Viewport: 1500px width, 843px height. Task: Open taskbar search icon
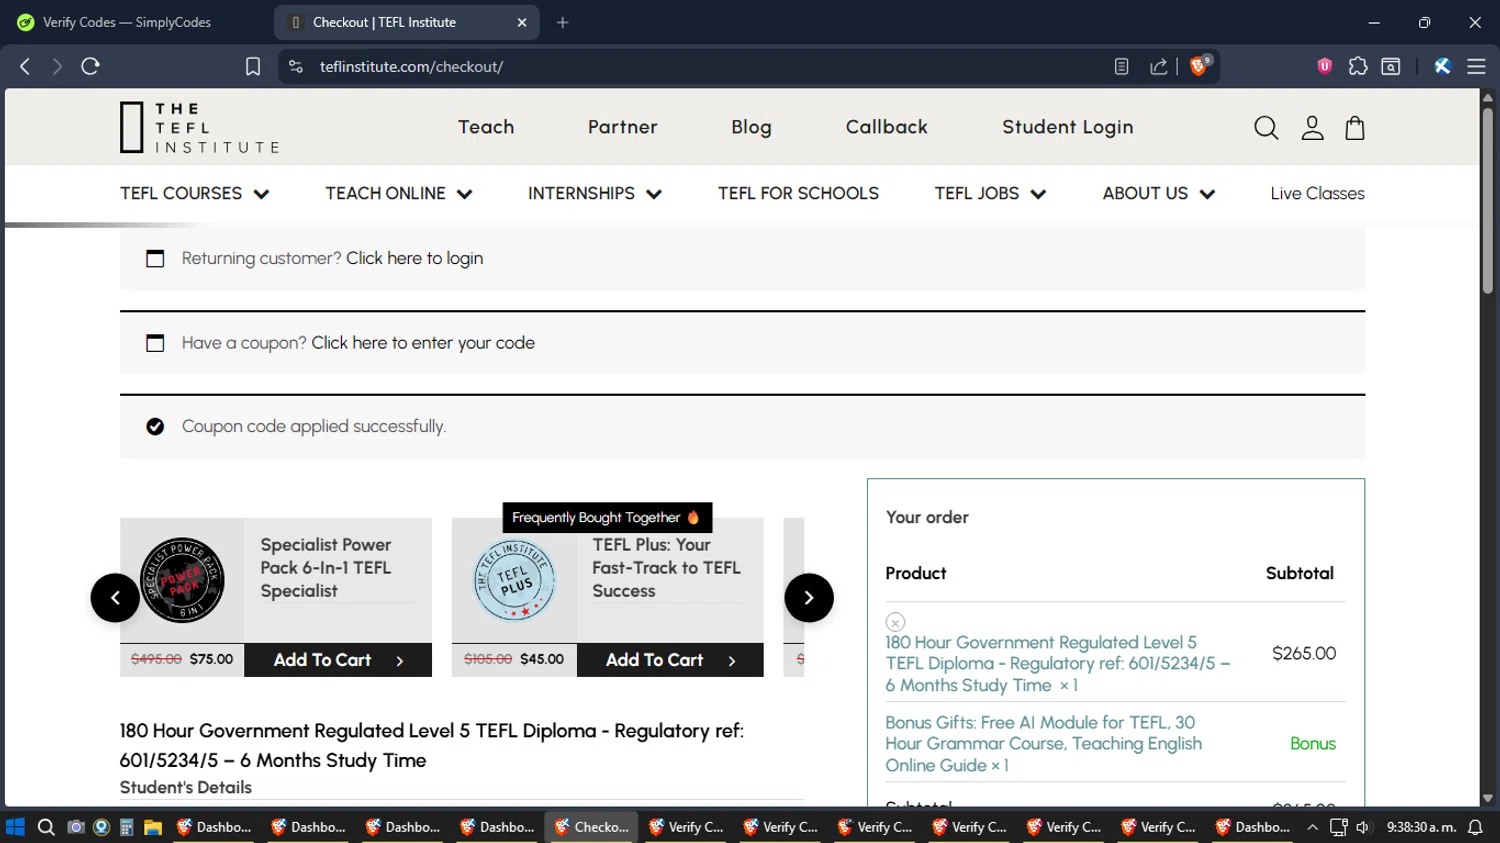[46, 827]
